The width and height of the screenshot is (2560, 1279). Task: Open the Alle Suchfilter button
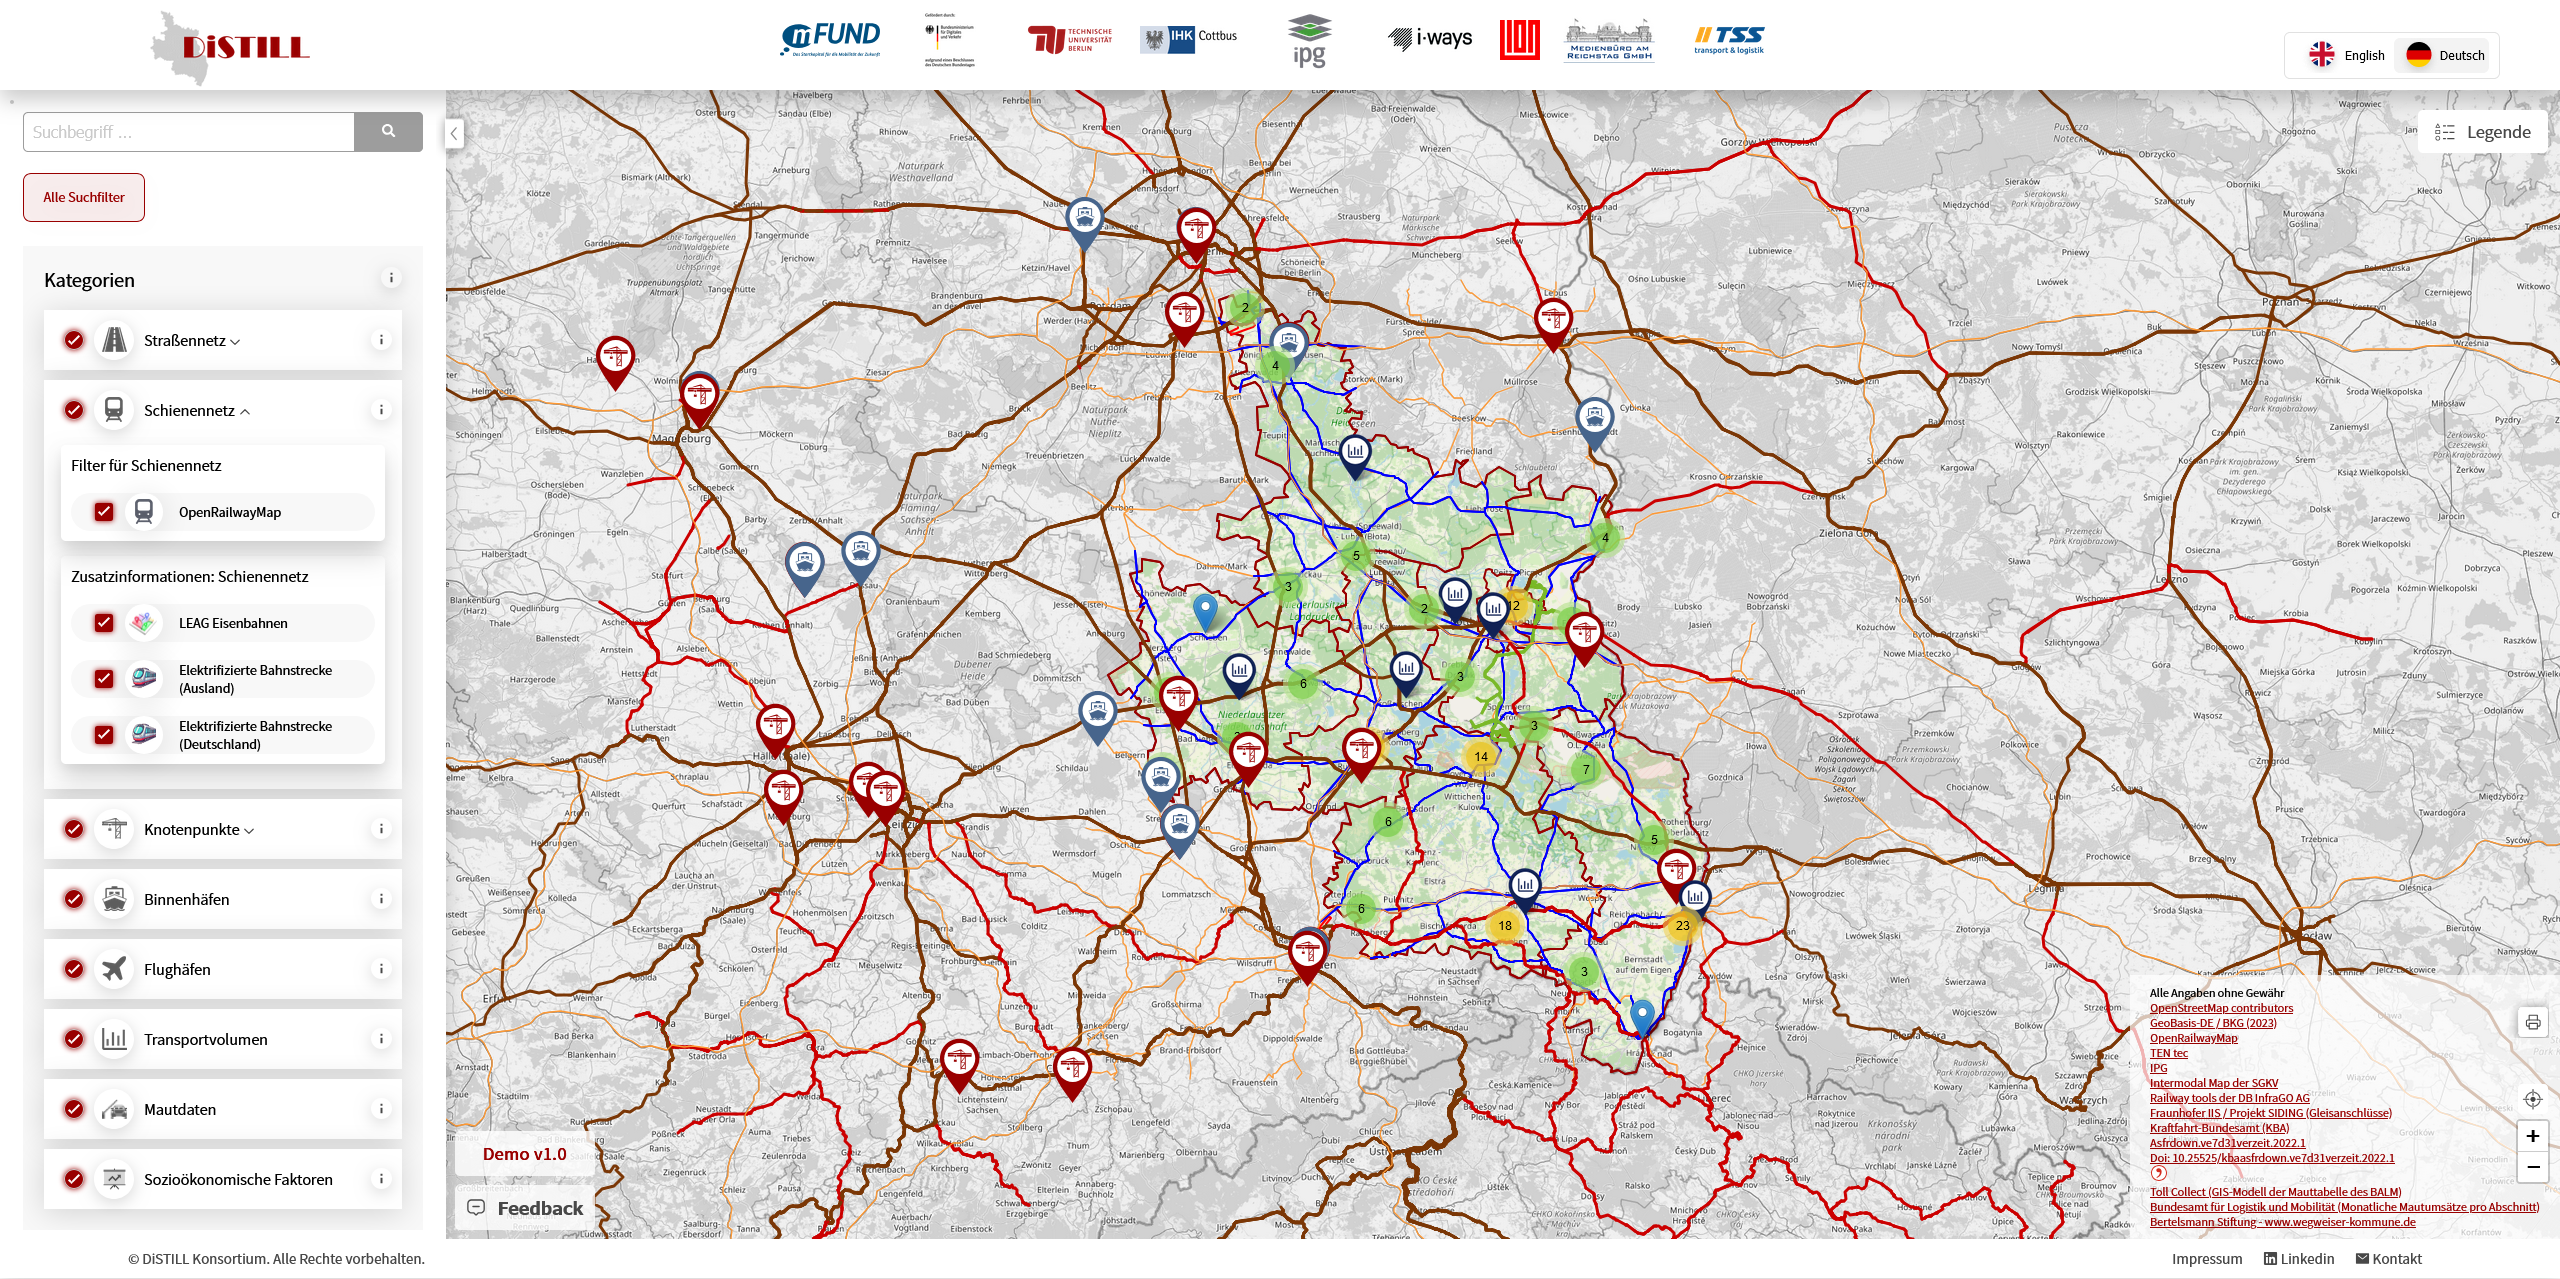click(x=84, y=197)
